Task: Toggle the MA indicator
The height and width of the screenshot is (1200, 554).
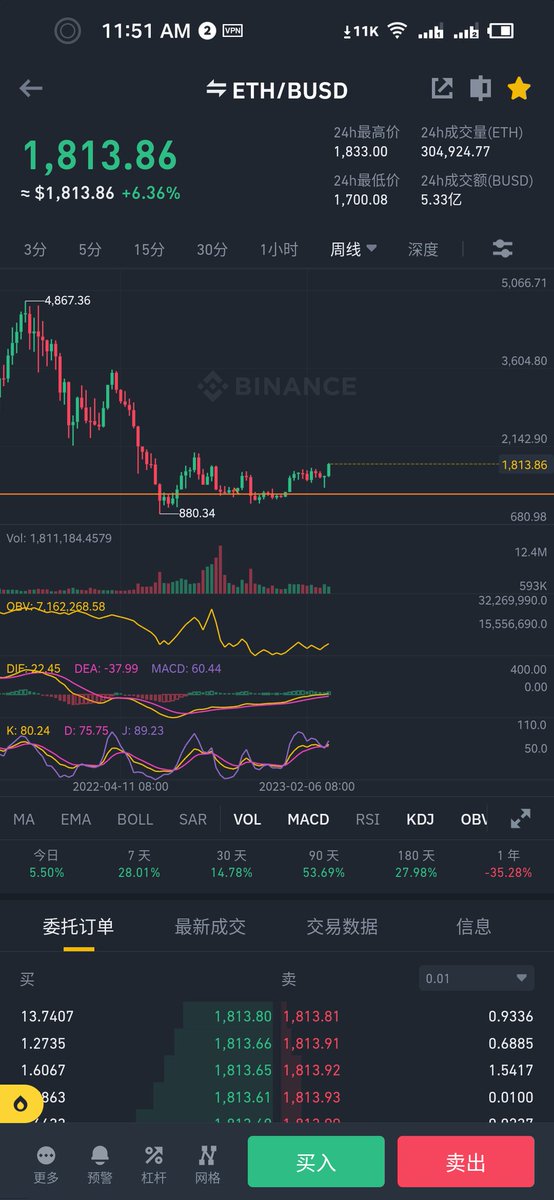Action: (24, 819)
